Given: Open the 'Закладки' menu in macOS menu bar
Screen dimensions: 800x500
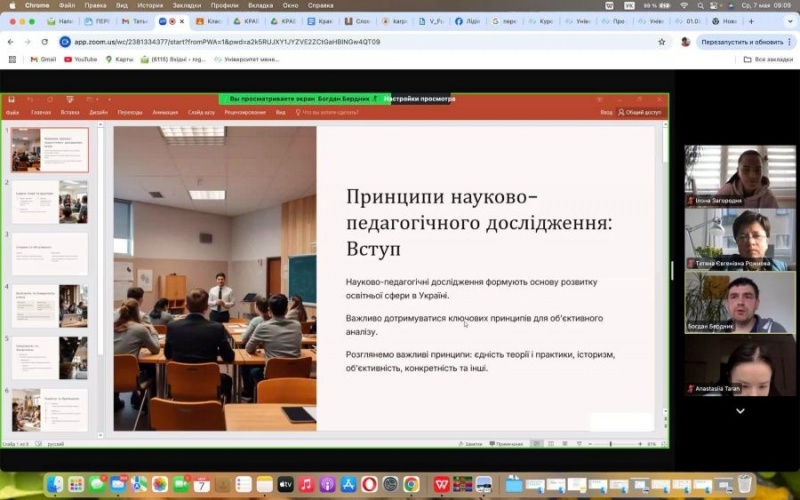Looking at the screenshot, I should pyautogui.click(x=186, y=5).
